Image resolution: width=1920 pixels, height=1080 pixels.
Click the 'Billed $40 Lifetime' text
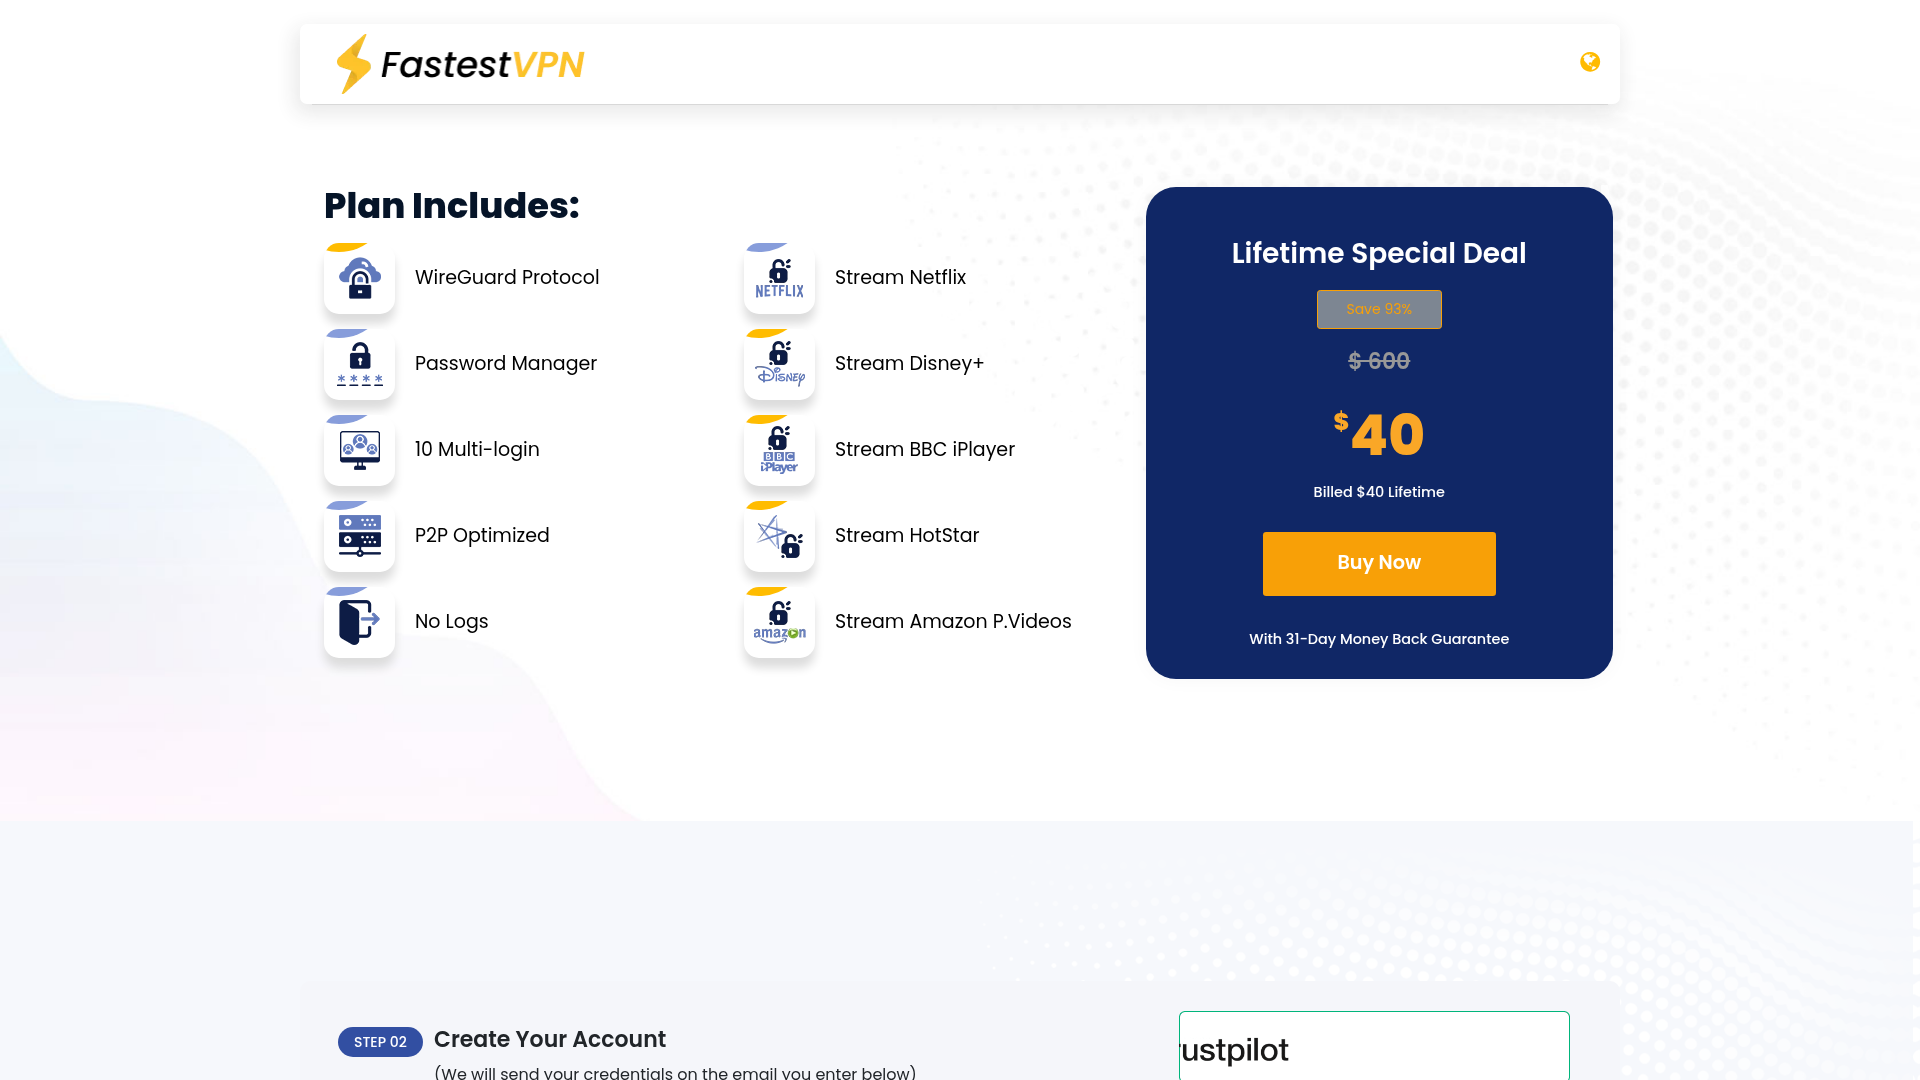point(1379,492)
